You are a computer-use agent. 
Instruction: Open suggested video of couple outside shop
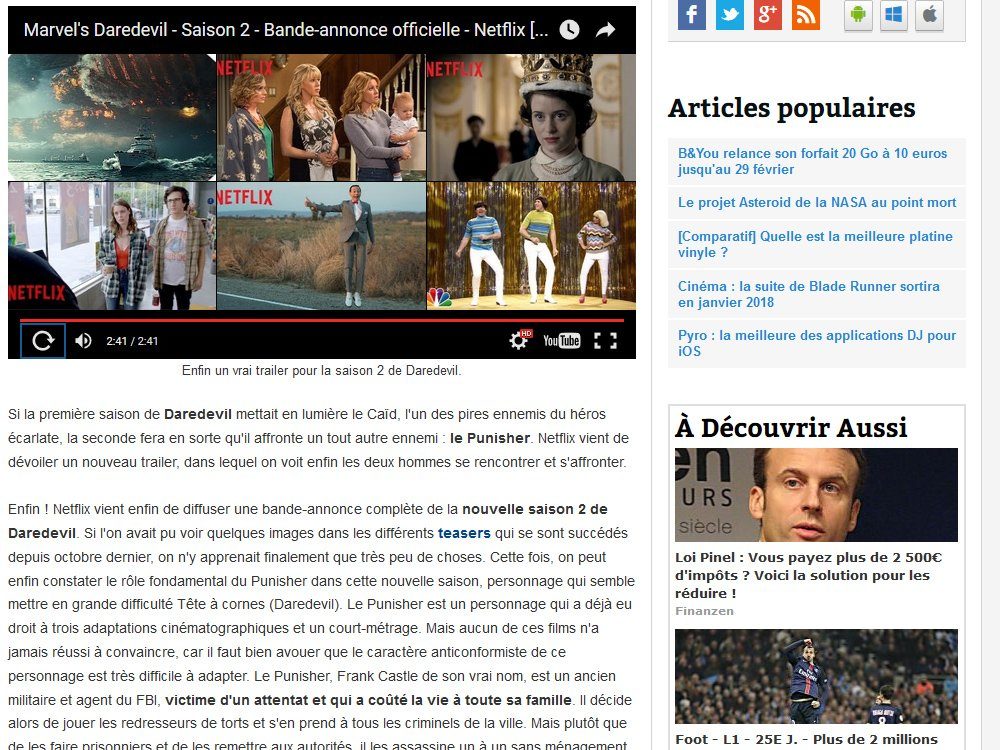click(x=112, y=246)
